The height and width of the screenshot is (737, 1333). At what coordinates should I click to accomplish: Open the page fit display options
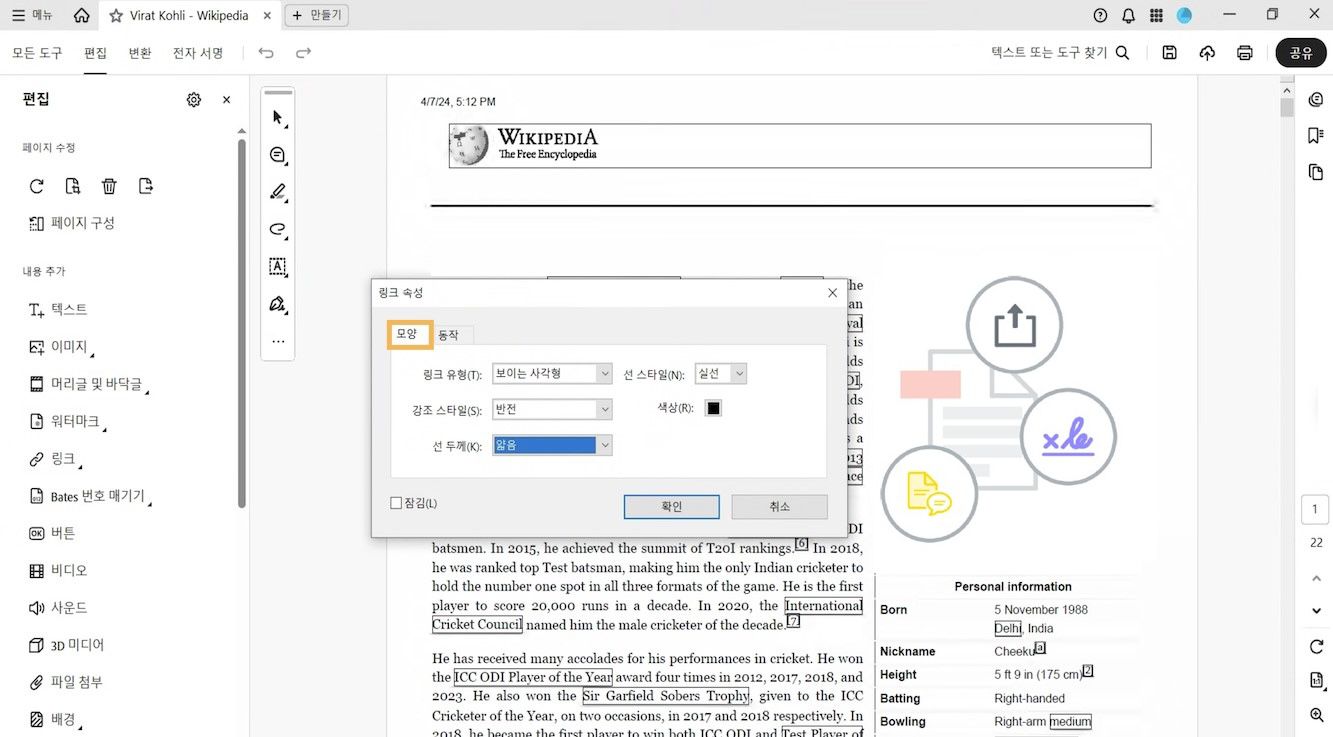pos(1316,681)
